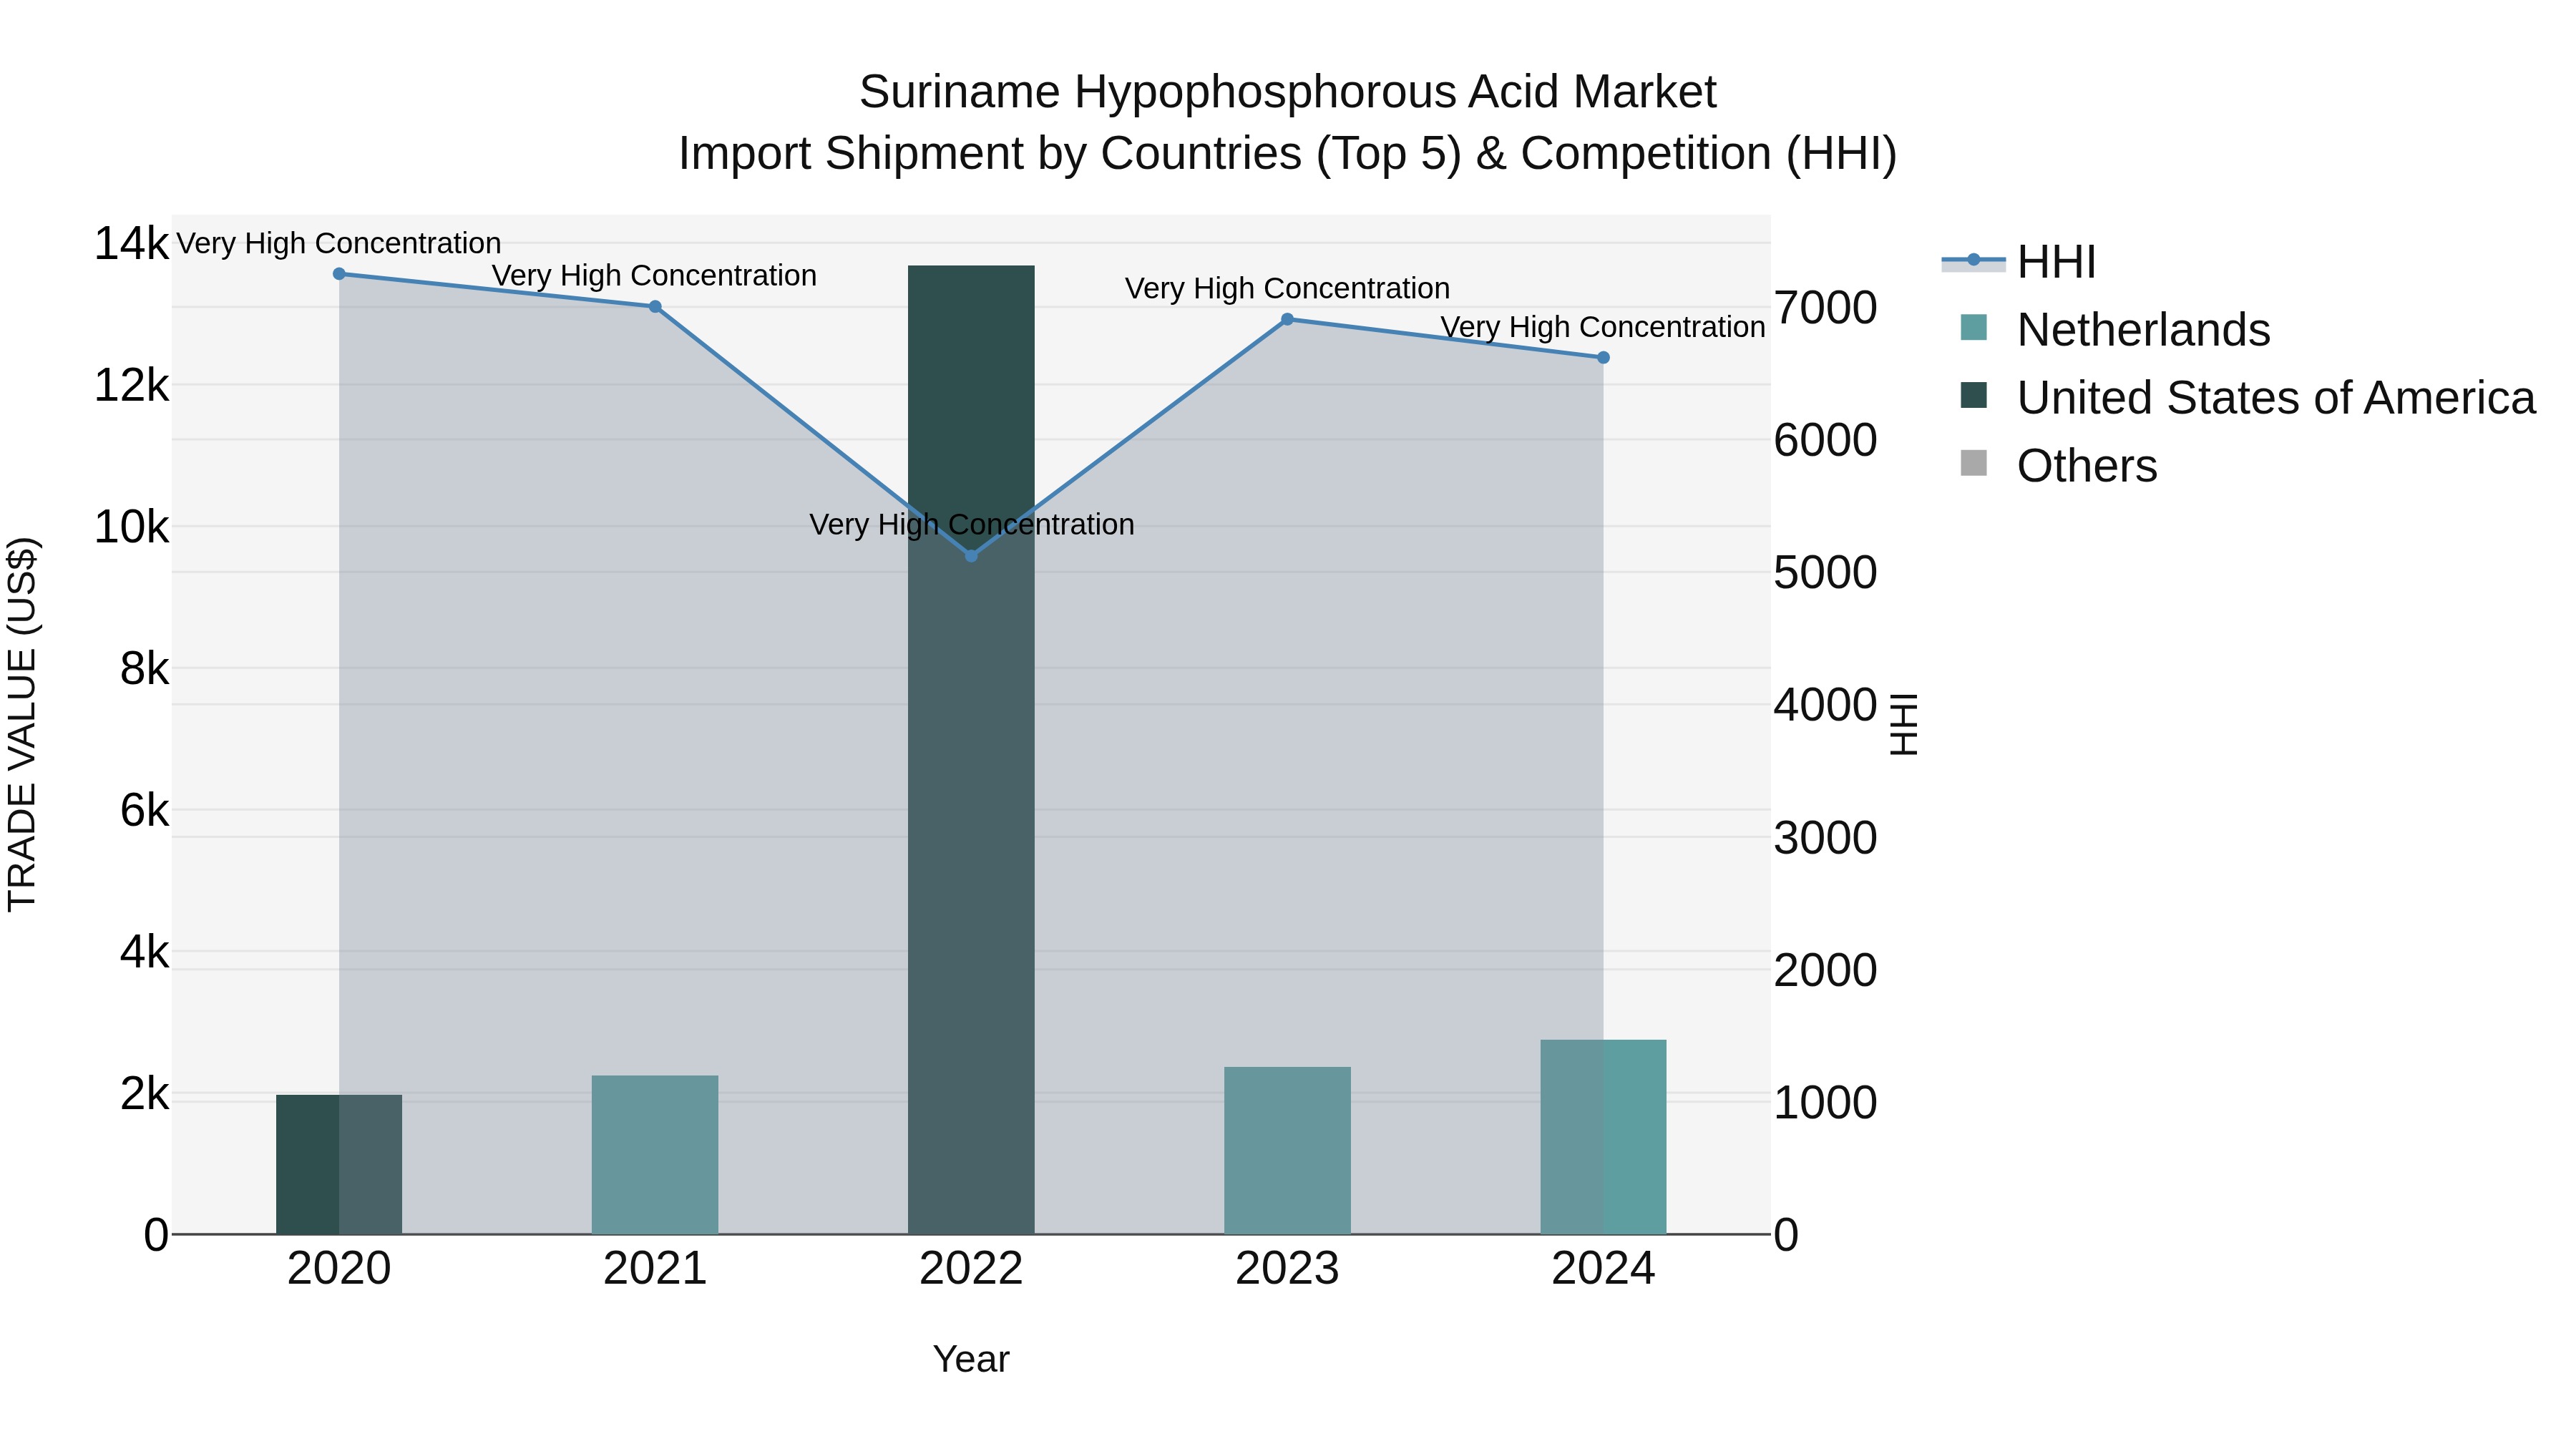The image size is (2576, 1449).
Task: Click the 1000 right axis tick
Action: point(1826,1103)
